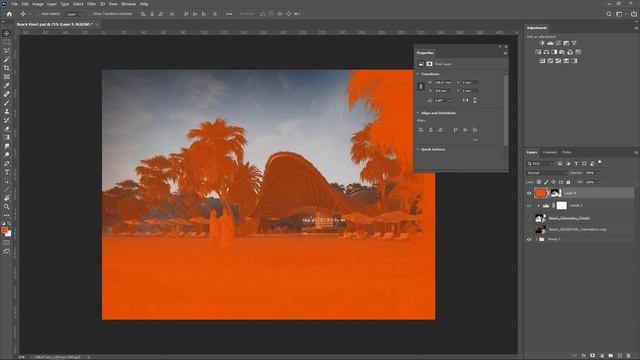Screen dimensions: 640x360
Task: Switch to the Channels tab
Action: point(549,152)
